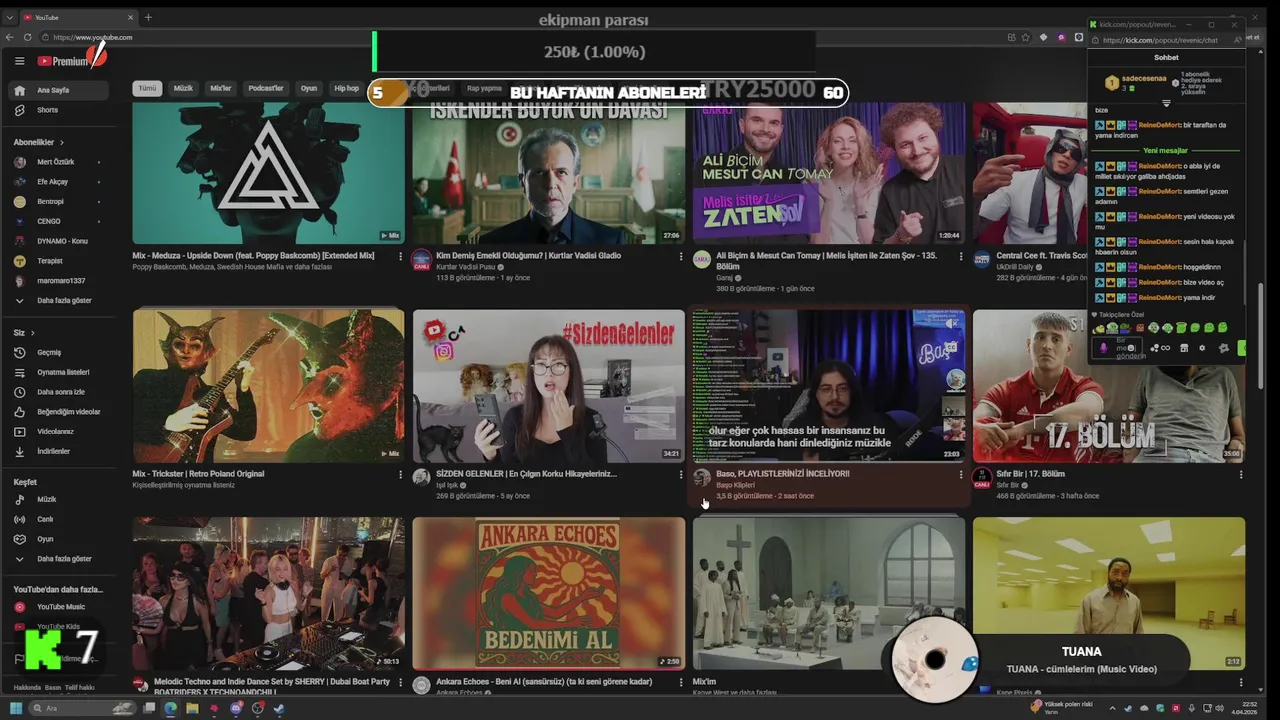Image resolution: width=1280 pixels, height=720 pixels.
Task: Open Geçmiş (history) in sidebar
Action: (59, 352)
